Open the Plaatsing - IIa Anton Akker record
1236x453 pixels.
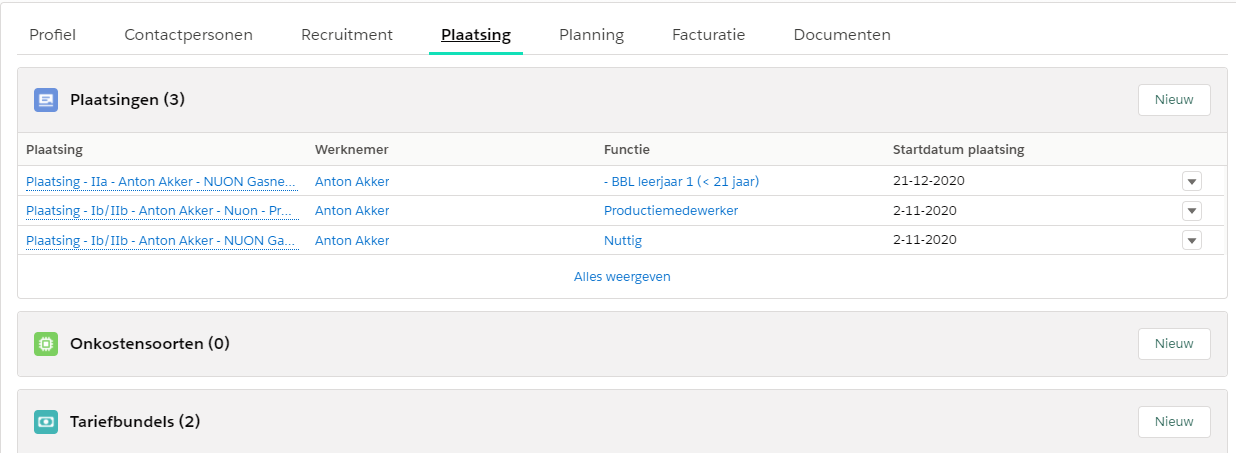pos(161,181)
